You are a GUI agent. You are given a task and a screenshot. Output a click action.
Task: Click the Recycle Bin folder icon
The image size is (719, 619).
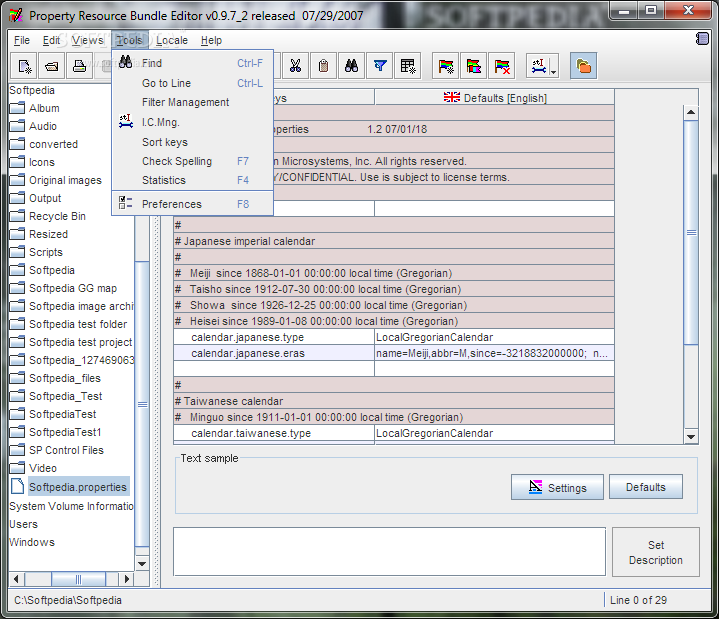17,216
